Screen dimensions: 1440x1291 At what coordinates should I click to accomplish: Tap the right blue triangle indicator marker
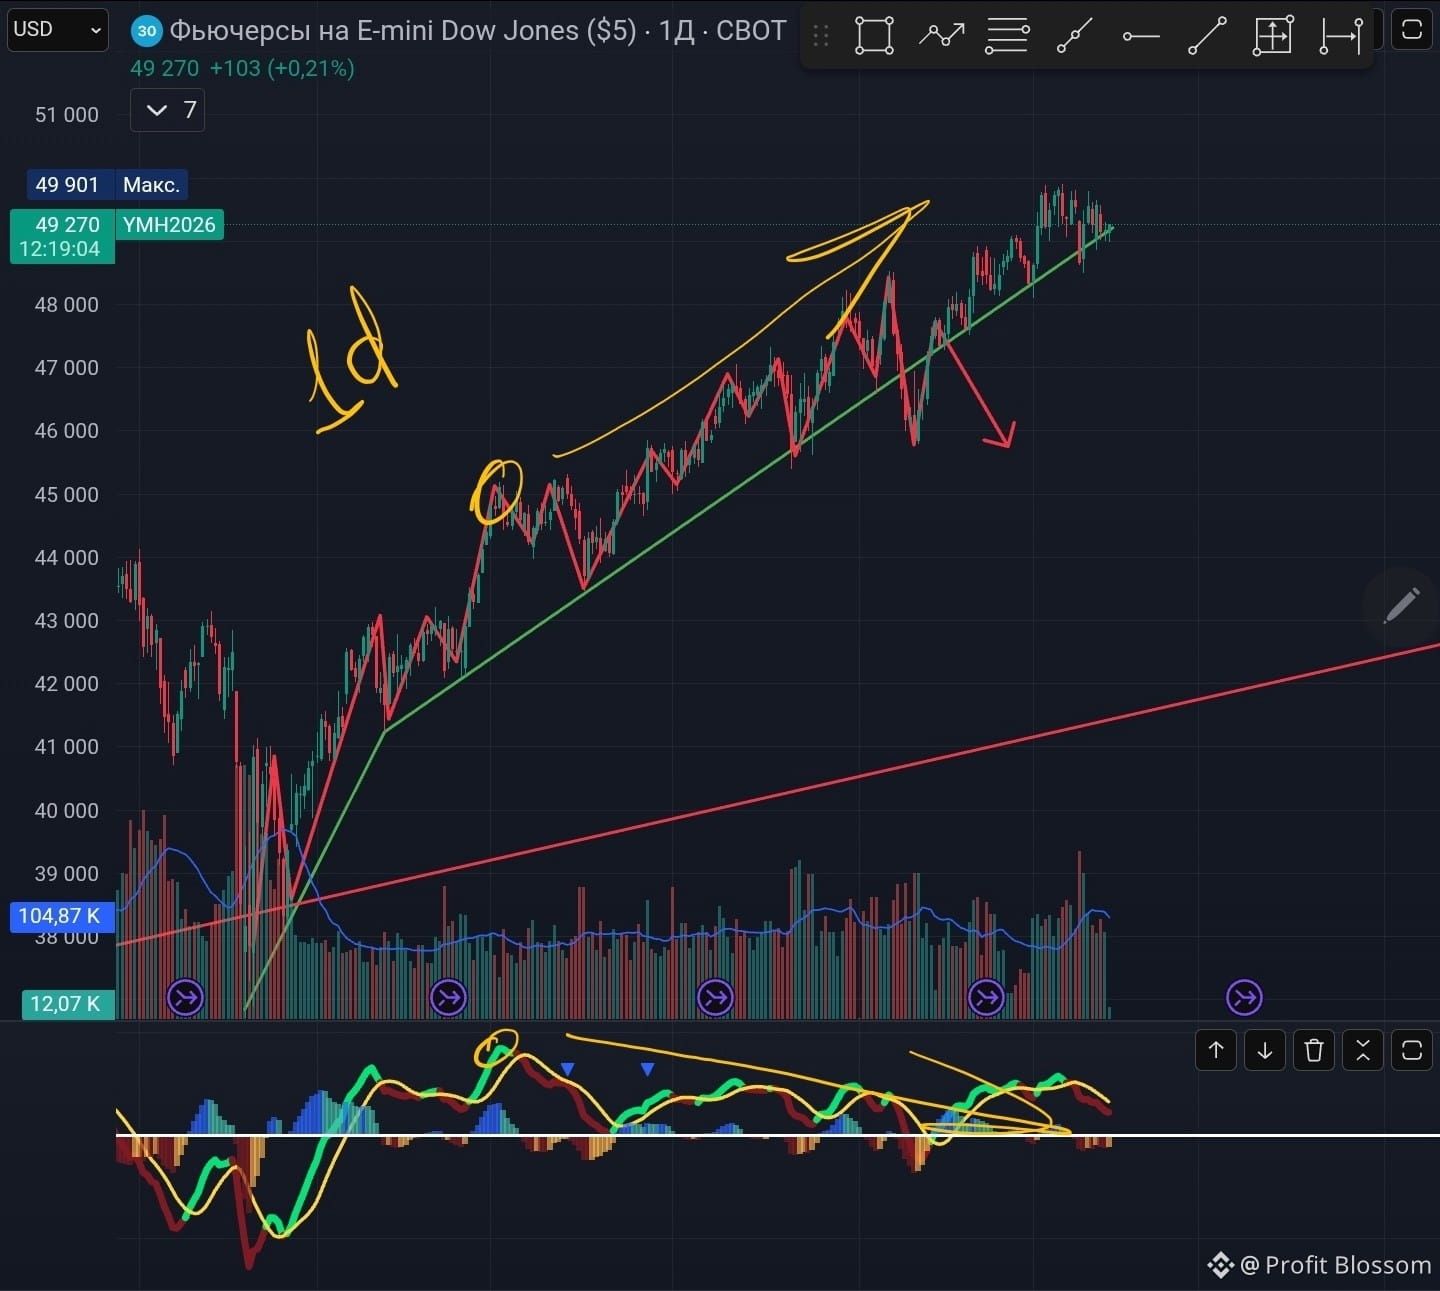647,1070
